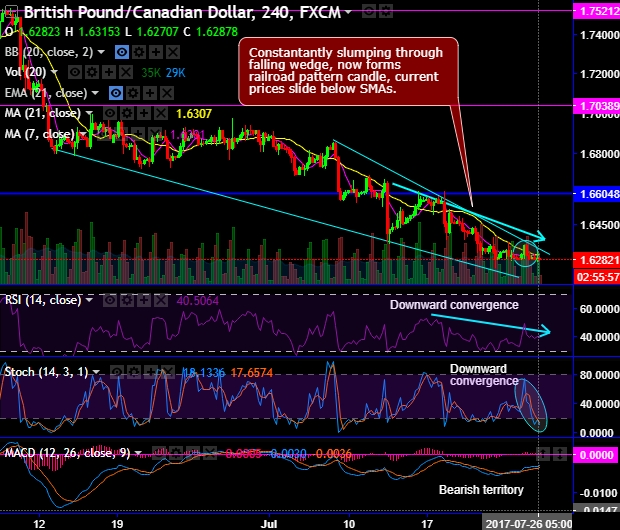The width and height of the screenshot is (620, 530).
Task: Toggle visibility of the EMA (21, close) indicator
Action: coord(116,93)
